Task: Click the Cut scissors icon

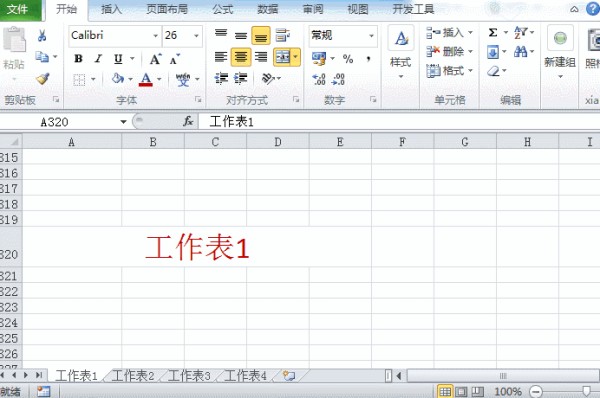Action: 42,36
